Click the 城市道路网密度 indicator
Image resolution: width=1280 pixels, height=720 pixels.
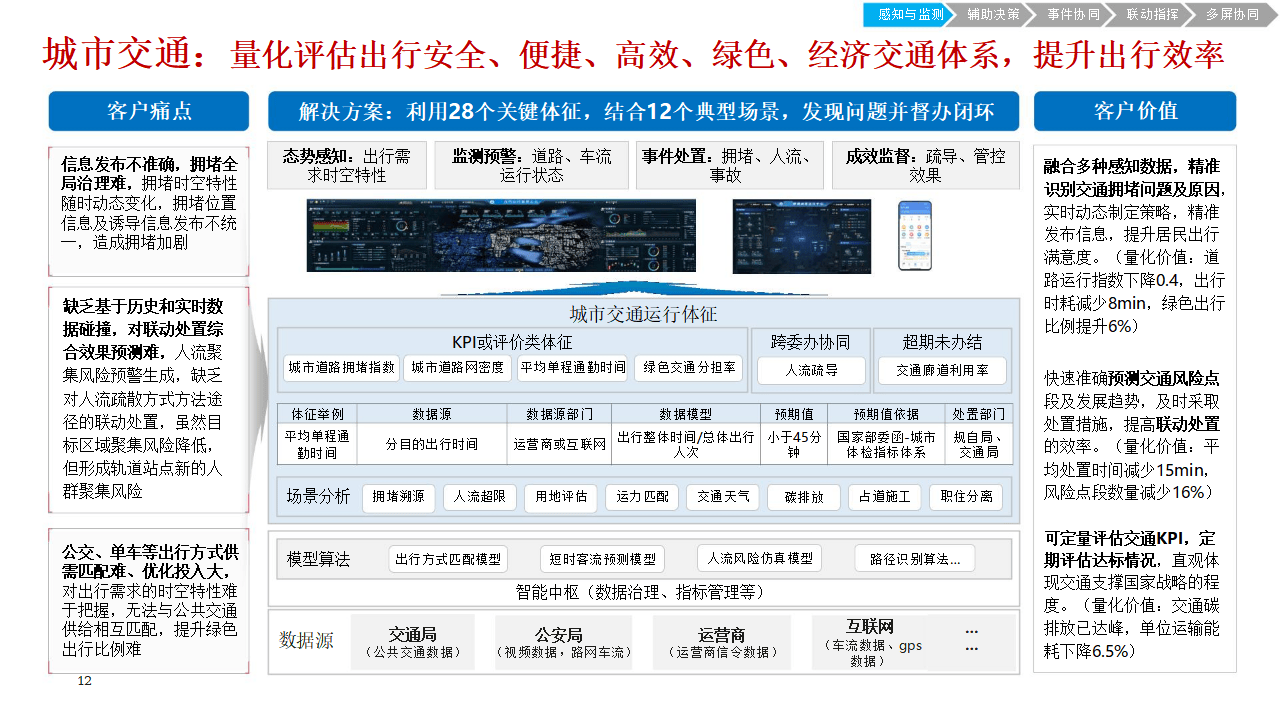click(457, 368)
